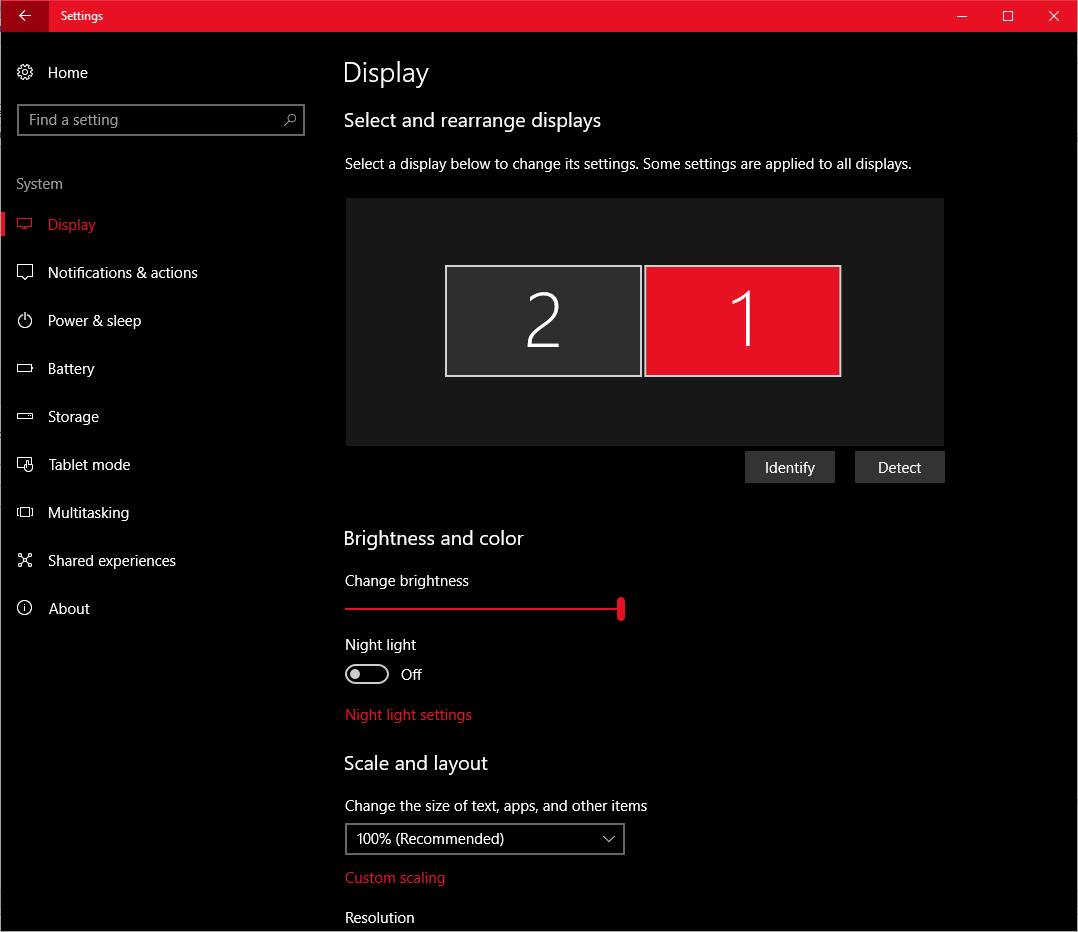Open the About settings page
The height and width of the screenshot is (932, 1078).
pyautogui.click(x=69, y=609)
